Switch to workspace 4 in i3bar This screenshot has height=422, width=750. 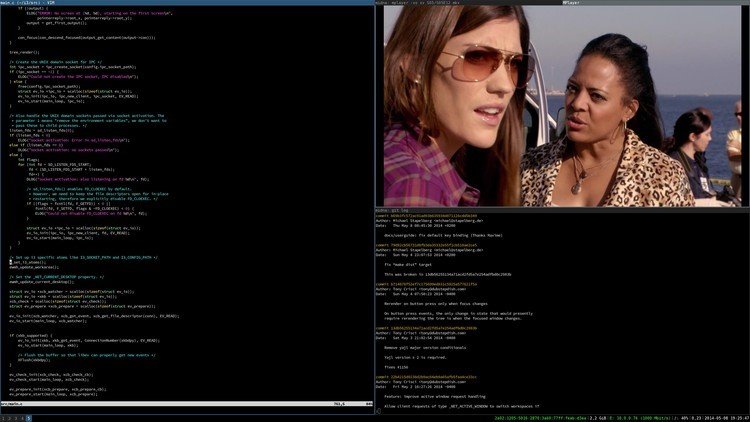tap(22, 419)
